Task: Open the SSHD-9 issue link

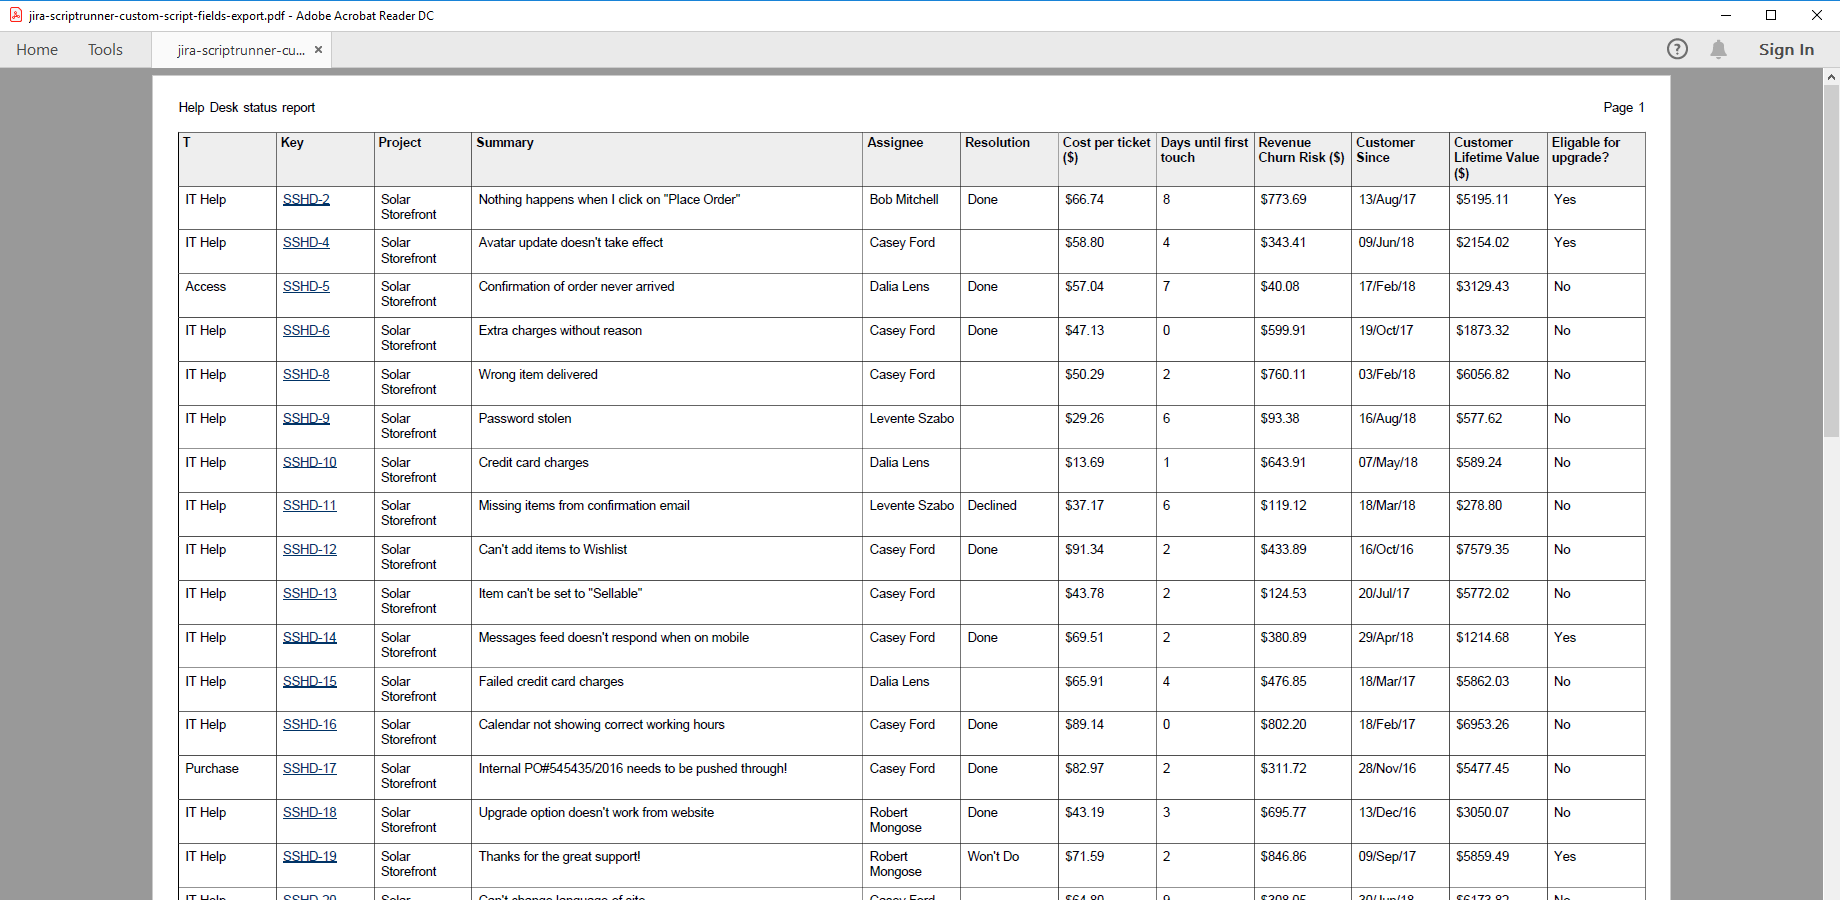Action: (x=306, y=419)
